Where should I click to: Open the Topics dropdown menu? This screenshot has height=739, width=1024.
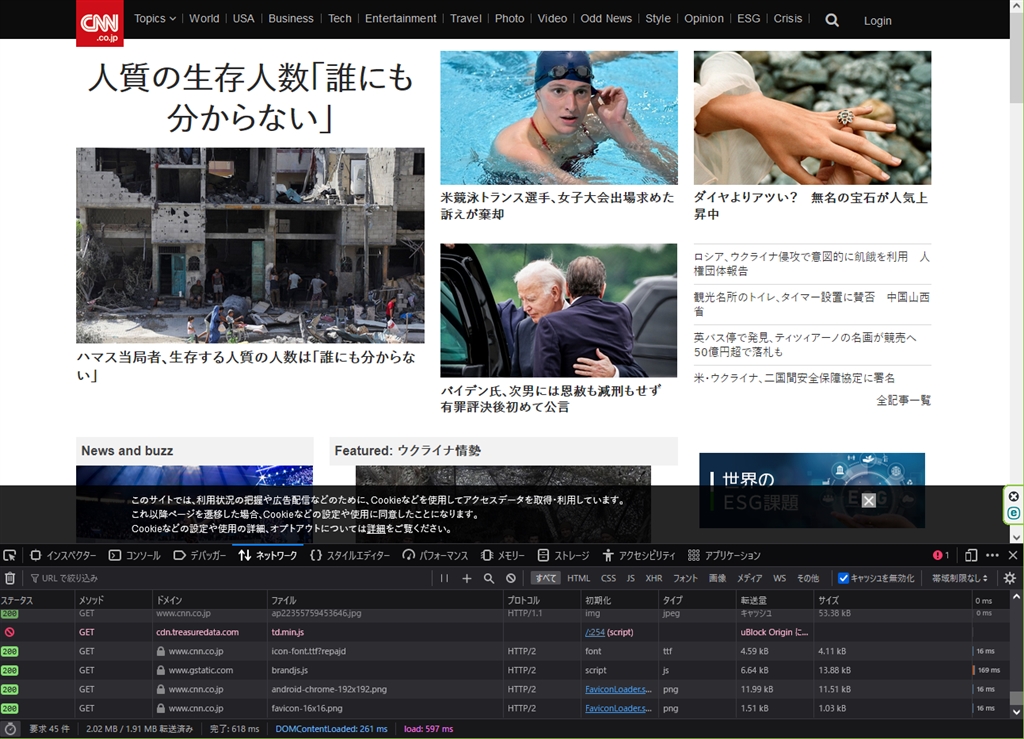tap(155, 18)
